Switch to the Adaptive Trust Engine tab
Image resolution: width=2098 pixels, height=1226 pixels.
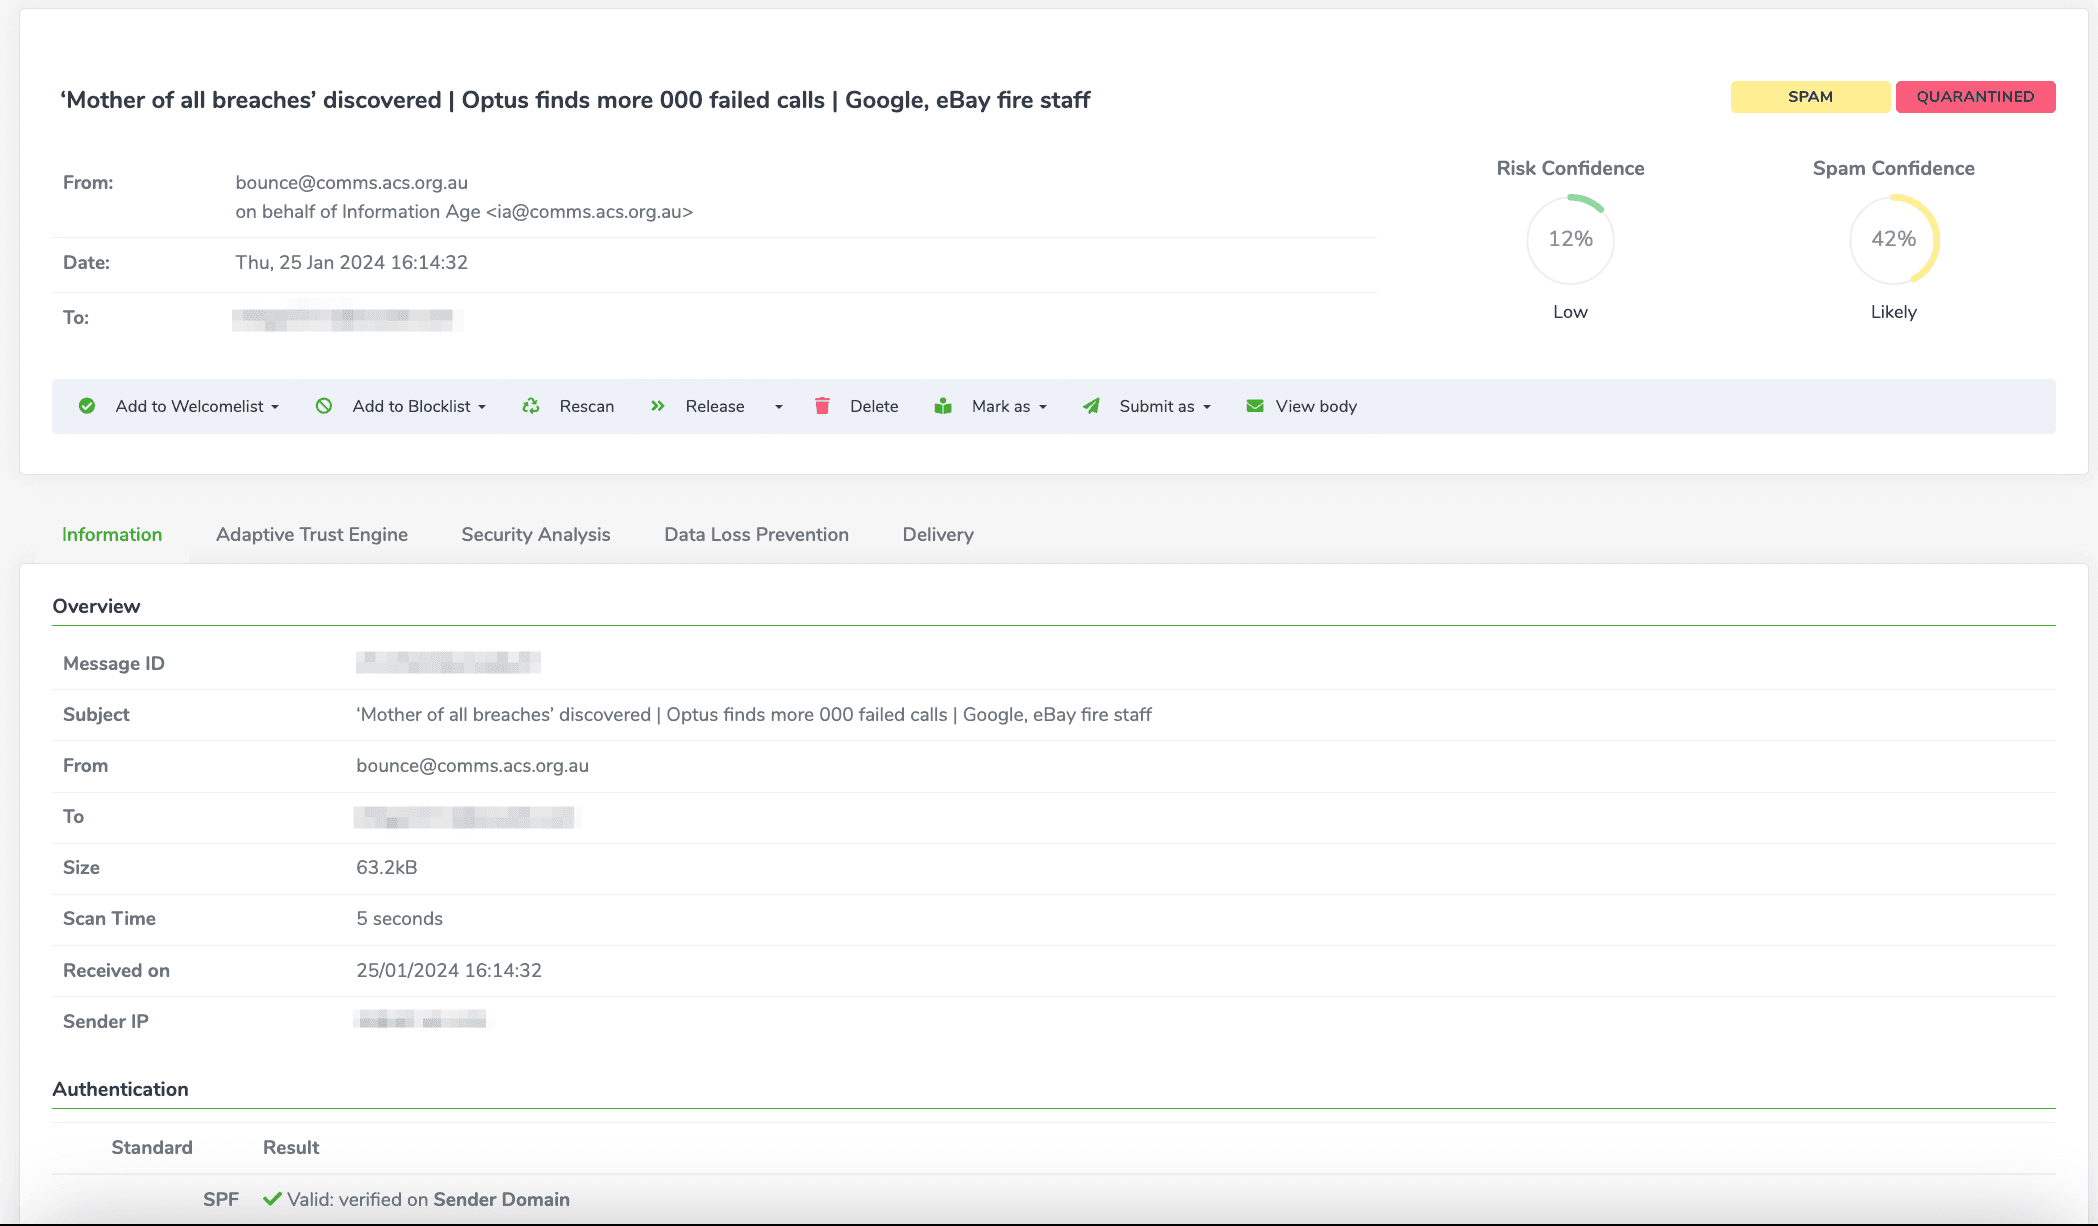pyautogui.click(x=312, y=534)
